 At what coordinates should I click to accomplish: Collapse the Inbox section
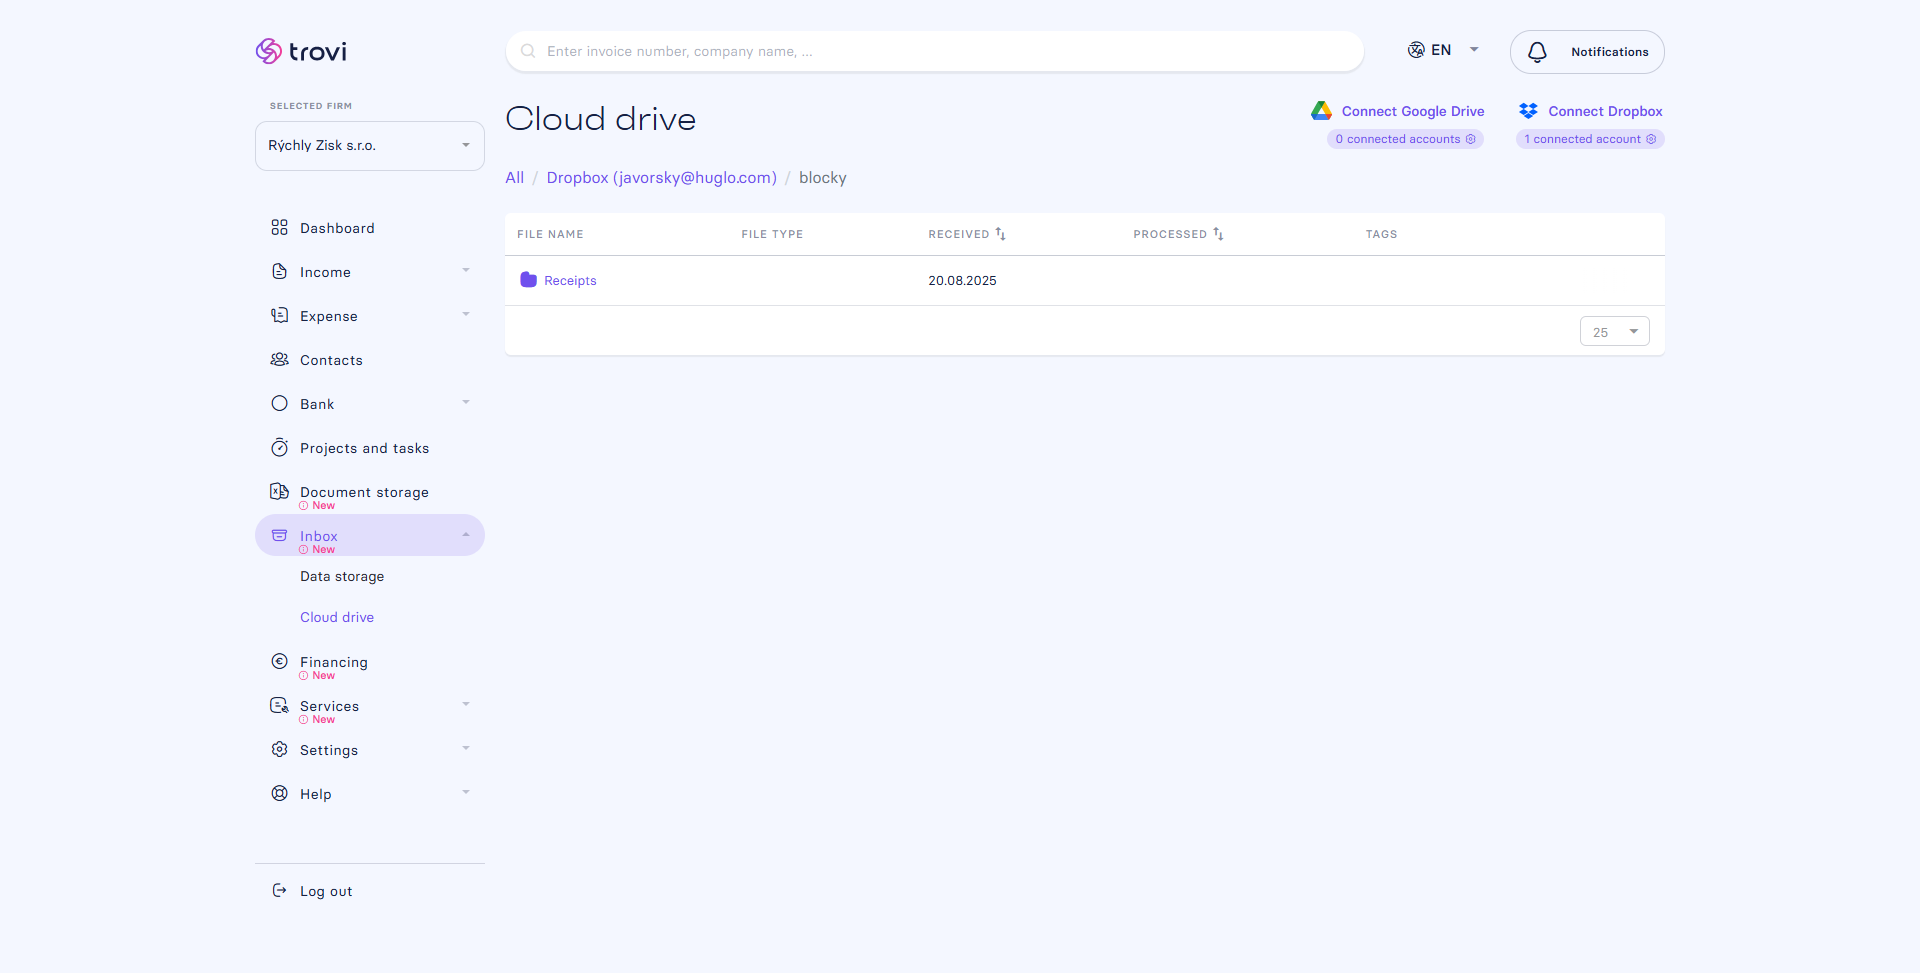466,535
